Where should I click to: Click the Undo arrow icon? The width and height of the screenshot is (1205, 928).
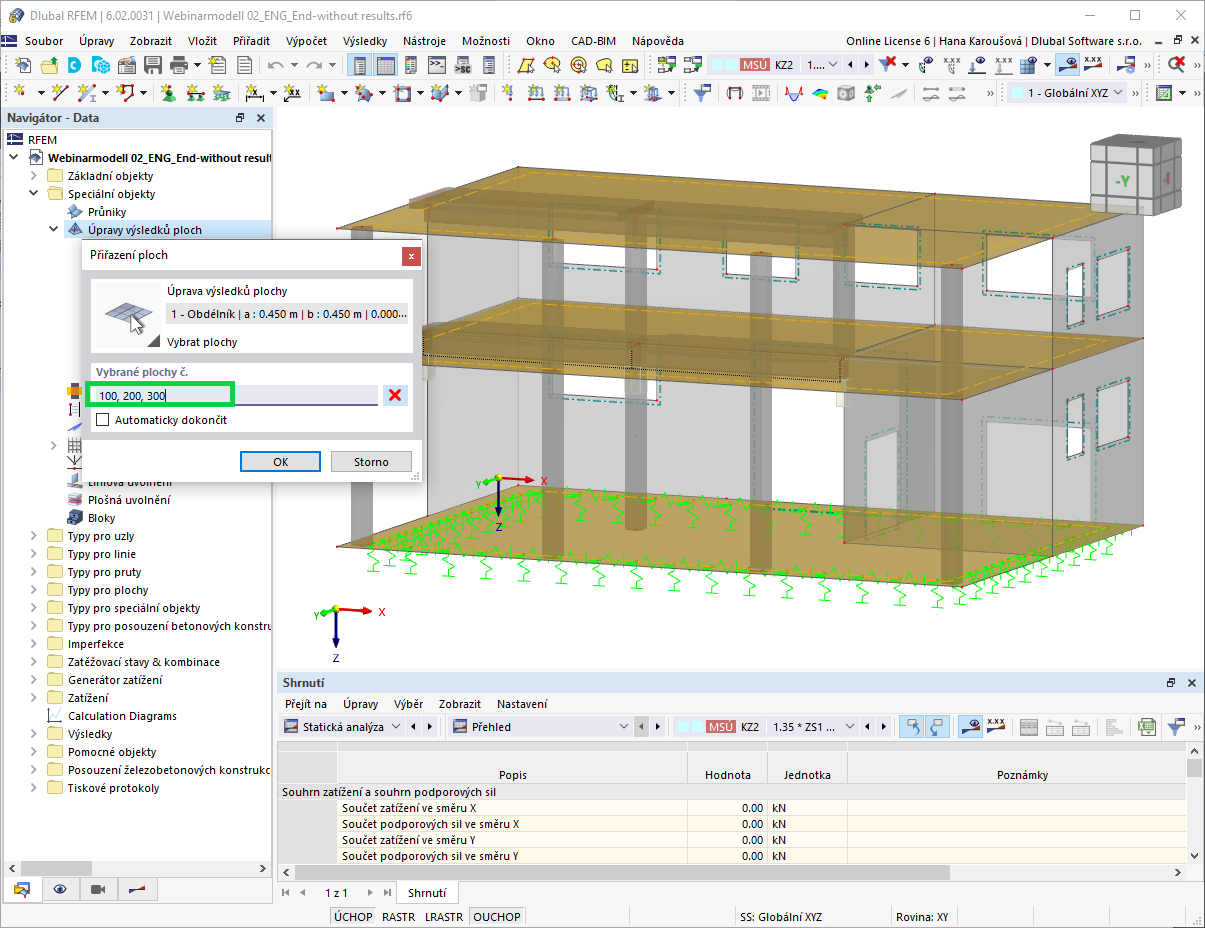point(277,65)
